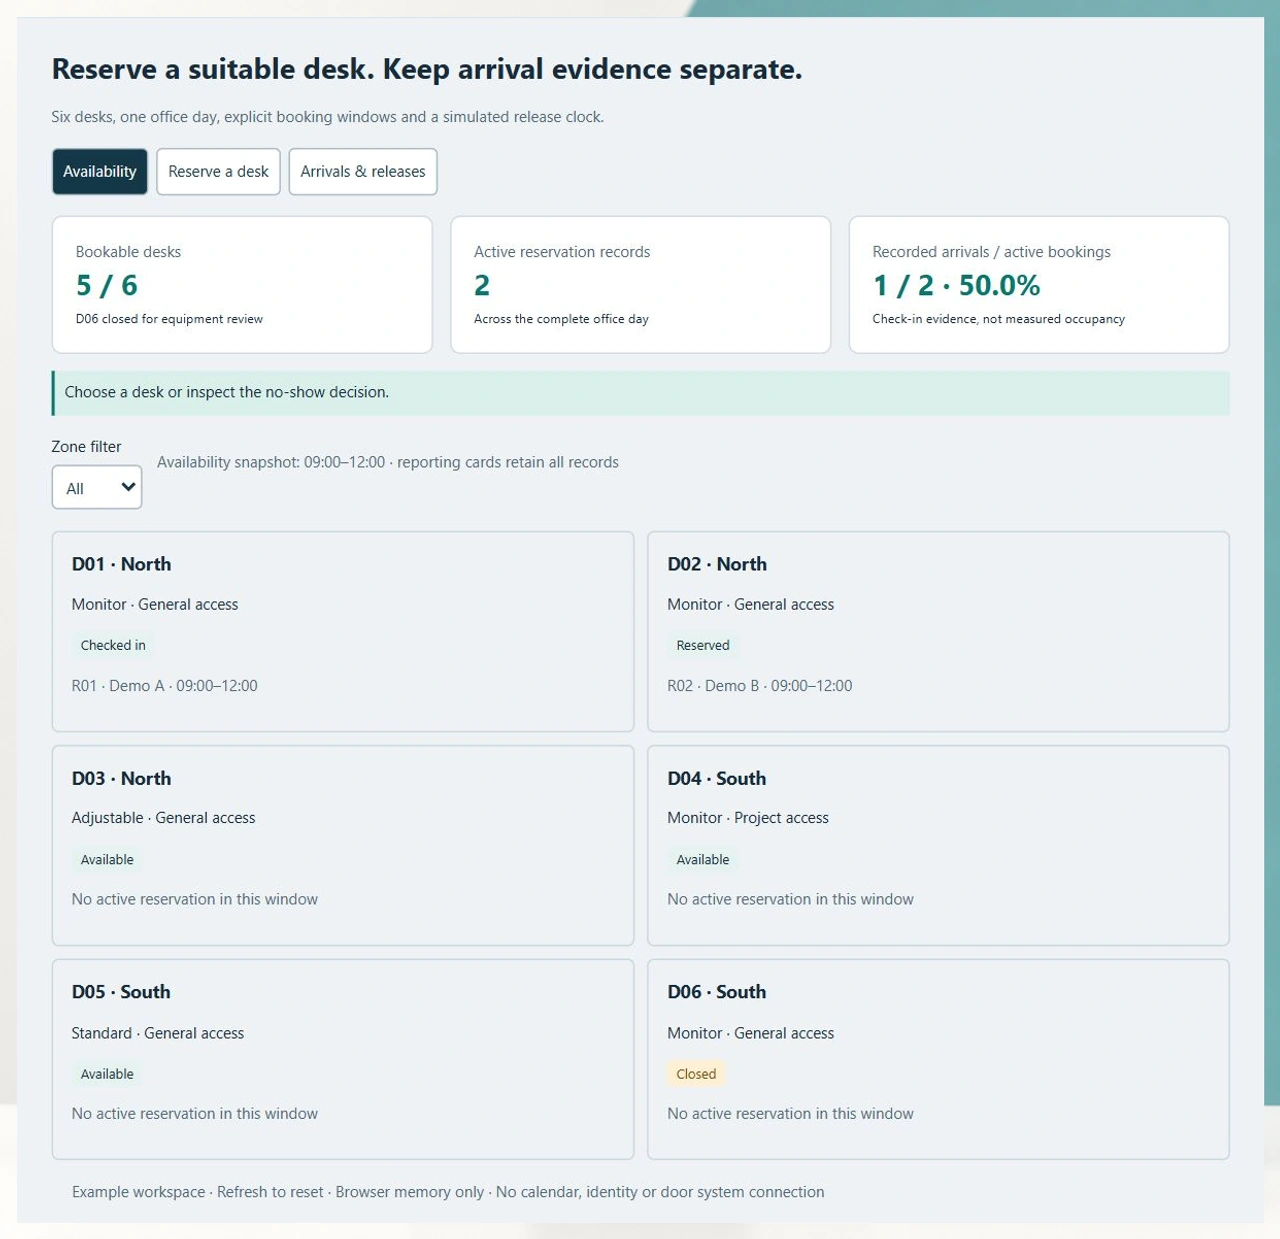
Task: Click the 'Available' badge on desk D04
Action: pos(703,860)
